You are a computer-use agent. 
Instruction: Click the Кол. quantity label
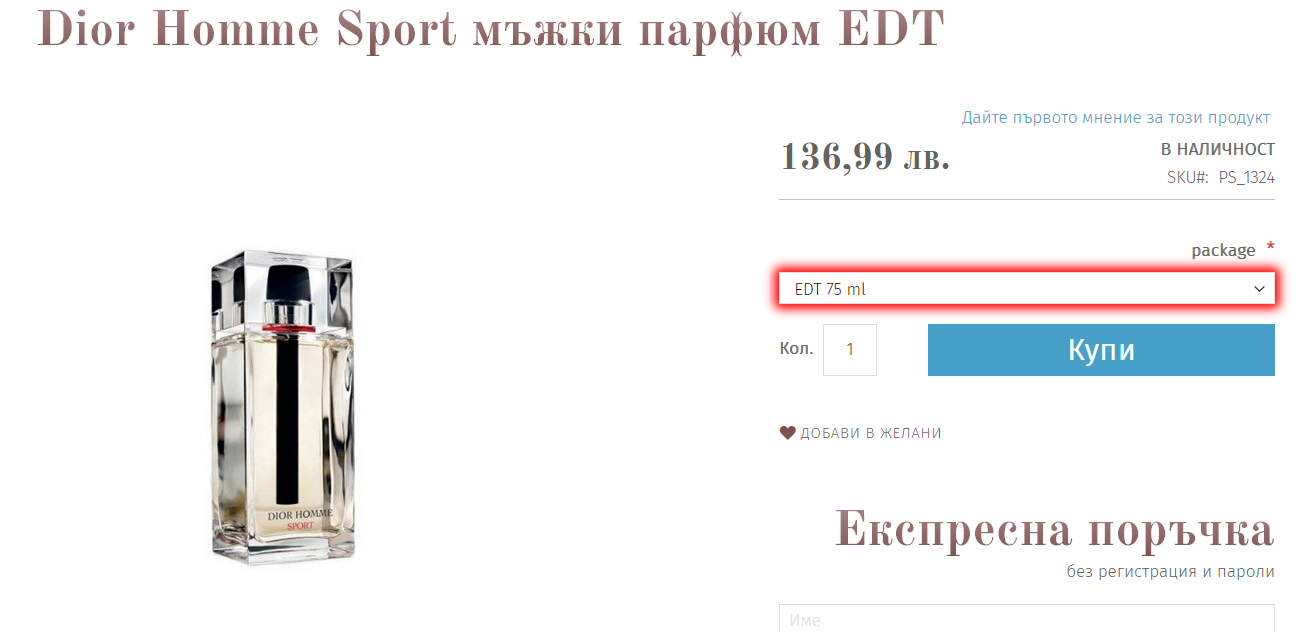tap(796, 349)
